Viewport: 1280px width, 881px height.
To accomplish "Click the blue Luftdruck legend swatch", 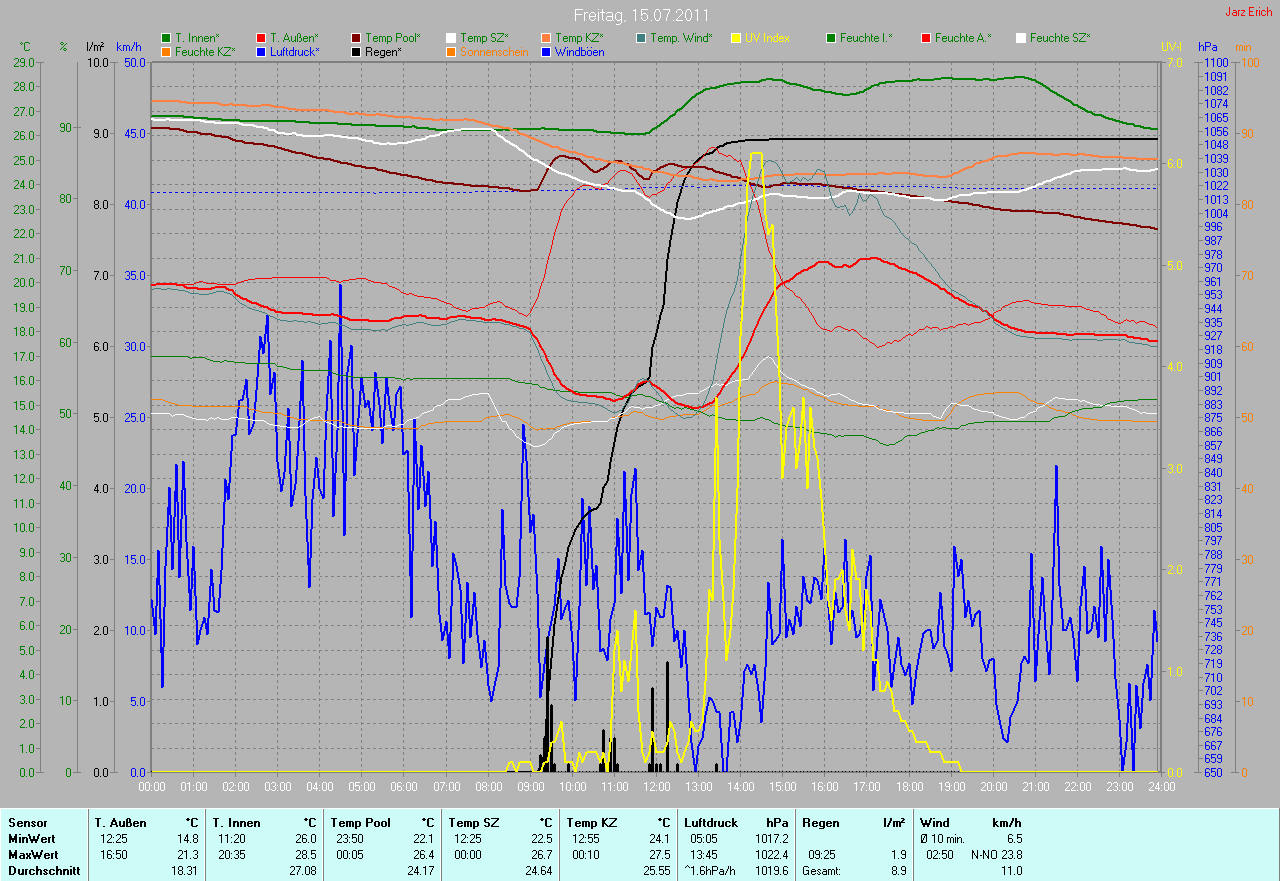I will tap(262, 51).
